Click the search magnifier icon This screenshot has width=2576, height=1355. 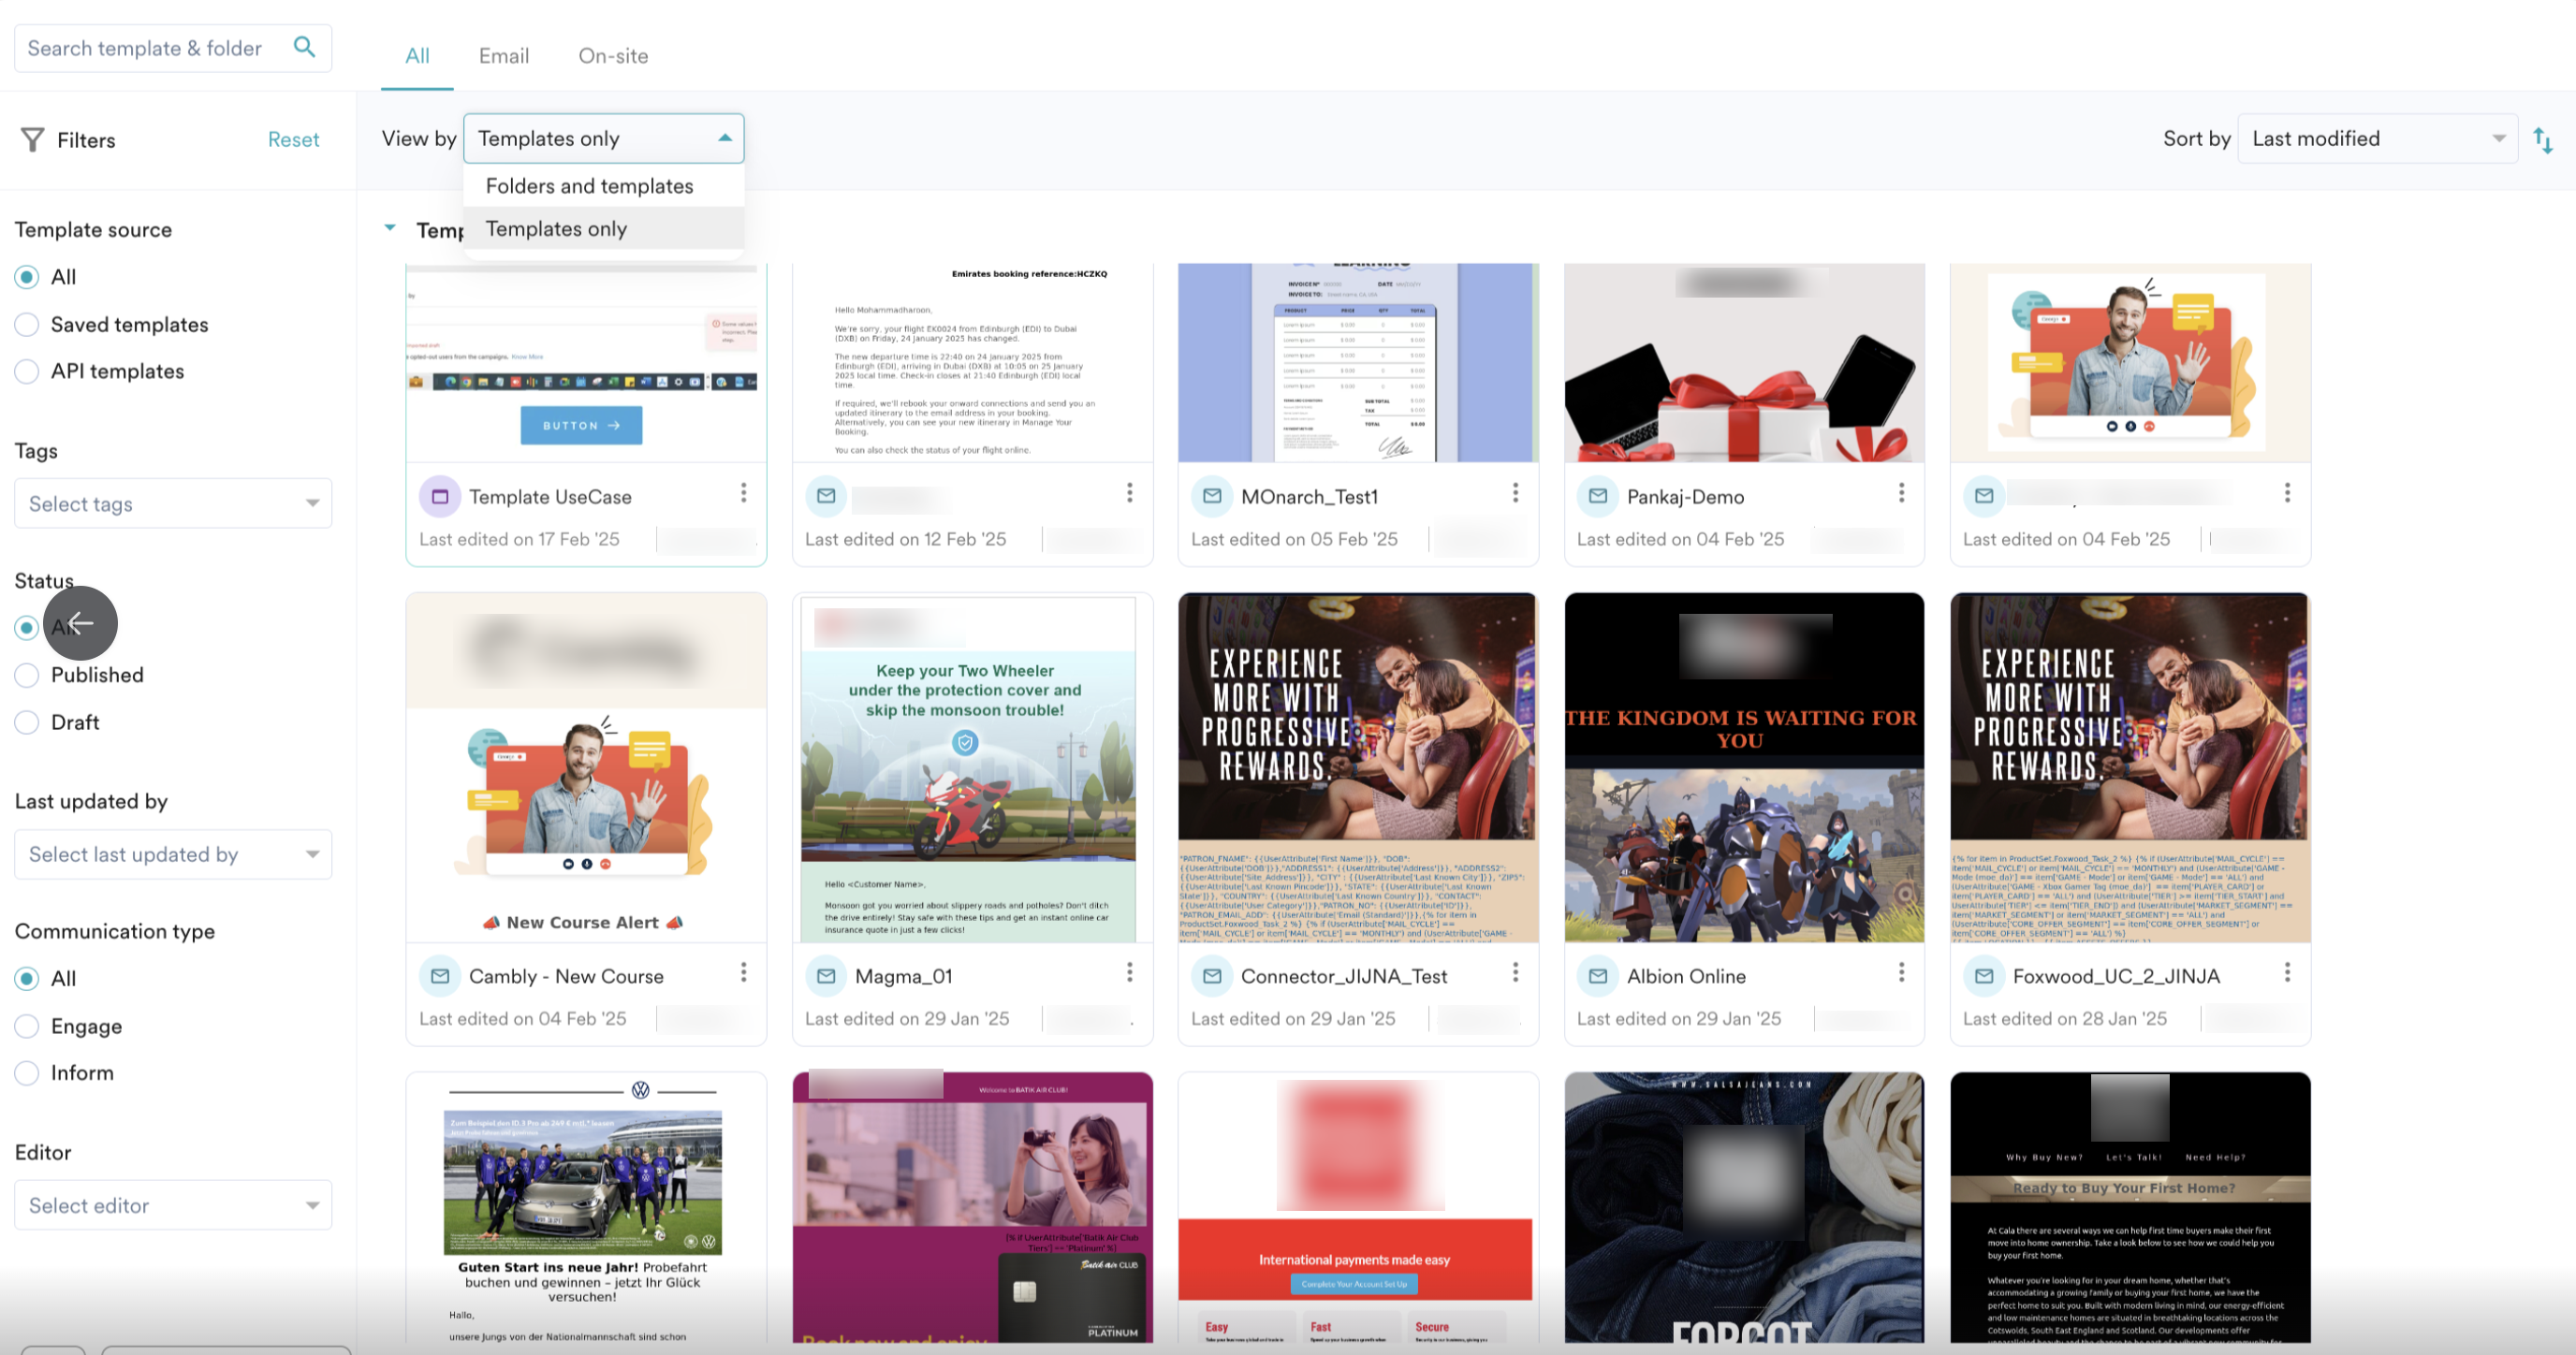[304, 47]
